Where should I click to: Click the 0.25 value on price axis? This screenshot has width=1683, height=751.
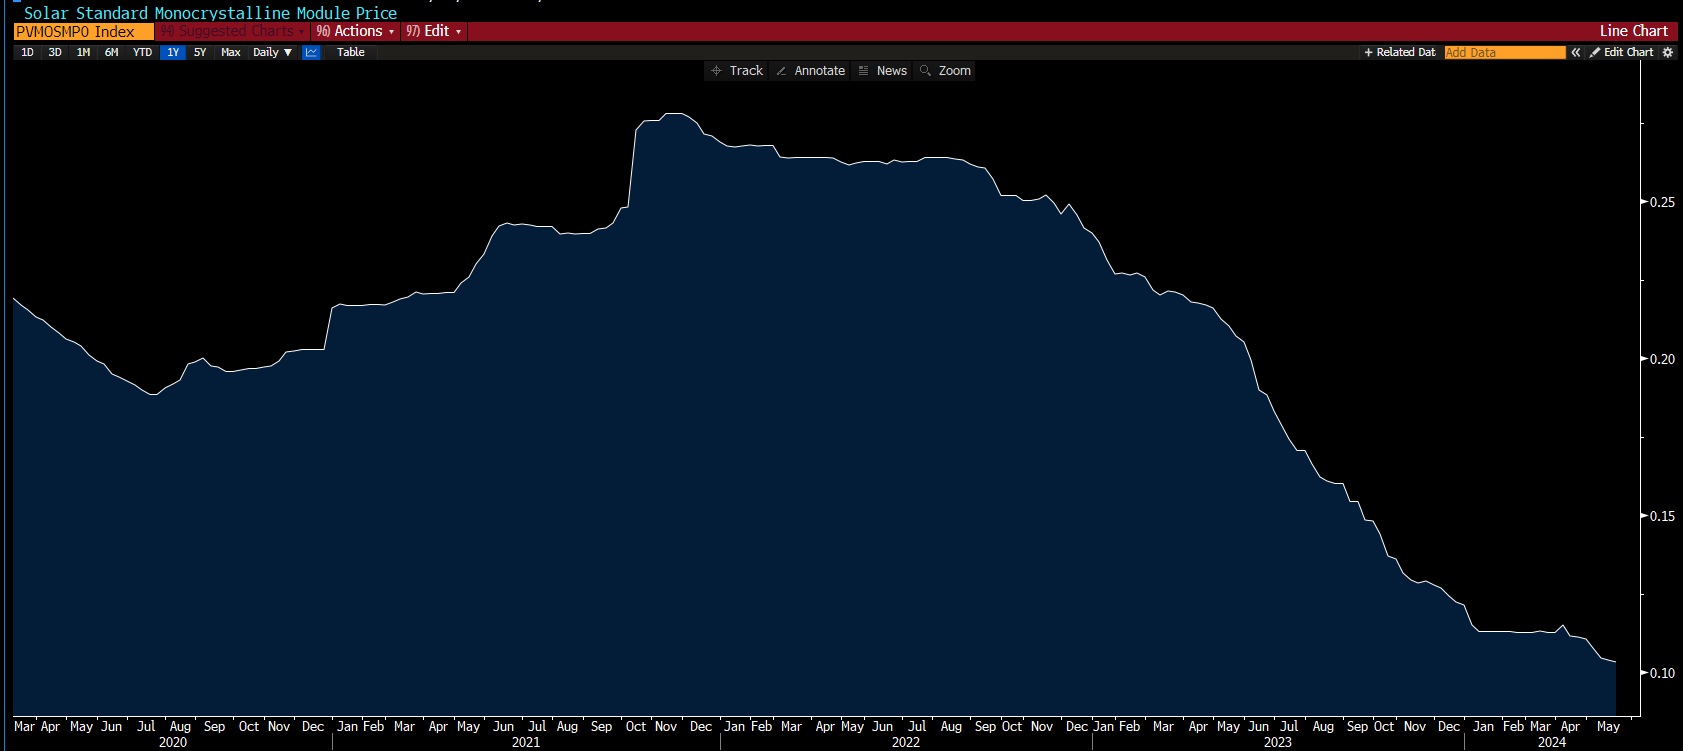coord(1662,202)
